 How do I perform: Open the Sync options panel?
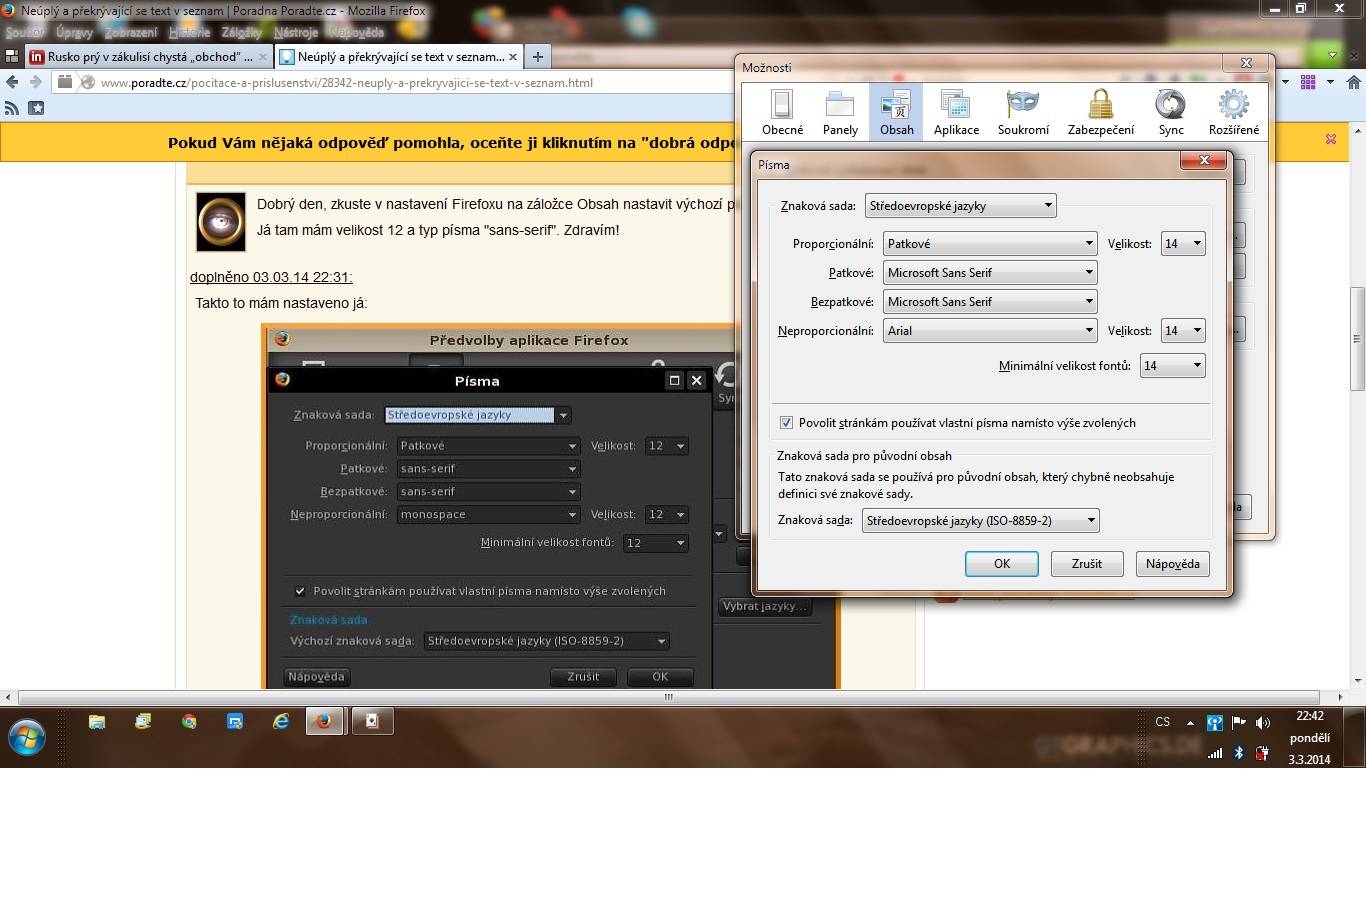click(x=1171, y=112)
